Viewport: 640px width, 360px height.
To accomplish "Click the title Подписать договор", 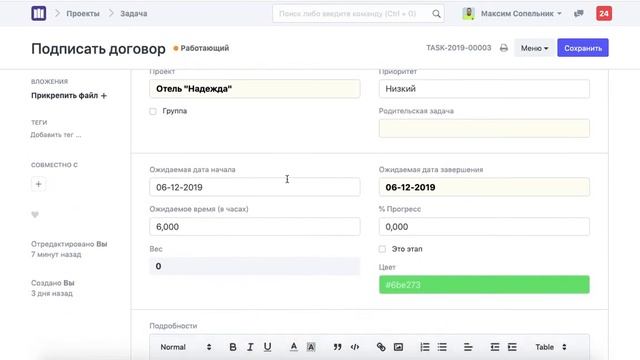I will [98, 49].
